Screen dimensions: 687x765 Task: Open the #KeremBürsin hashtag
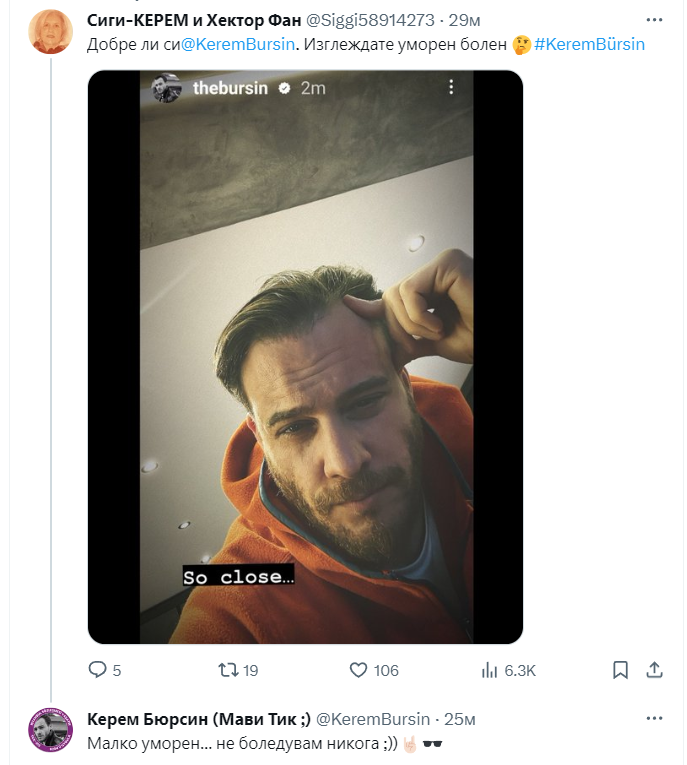[x=590, y=44]
